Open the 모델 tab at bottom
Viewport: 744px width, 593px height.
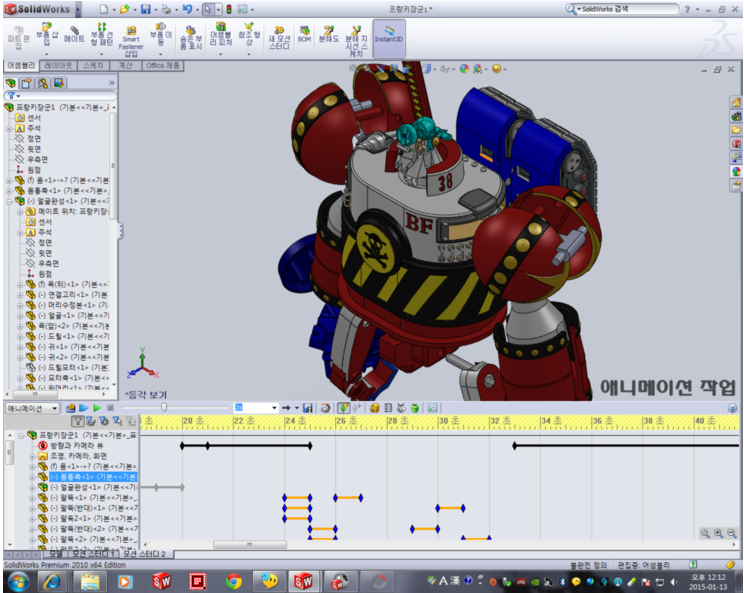(x=56, y=554)
